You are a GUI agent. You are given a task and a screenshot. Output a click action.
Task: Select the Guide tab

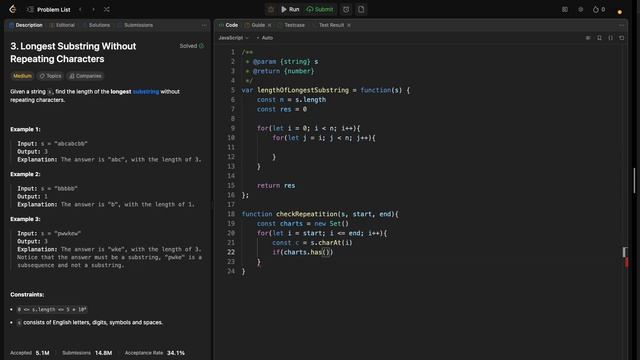coord(255,25)
